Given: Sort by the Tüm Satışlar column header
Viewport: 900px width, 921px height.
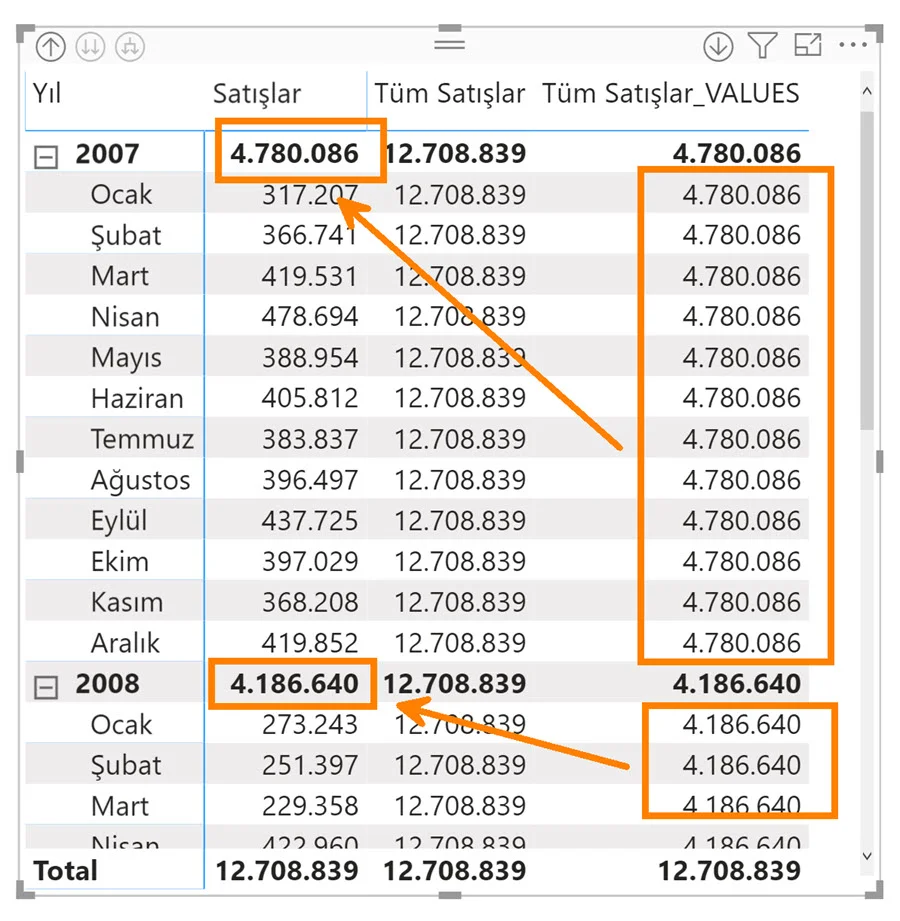Looking at the screenshot, I should [450, 94].
